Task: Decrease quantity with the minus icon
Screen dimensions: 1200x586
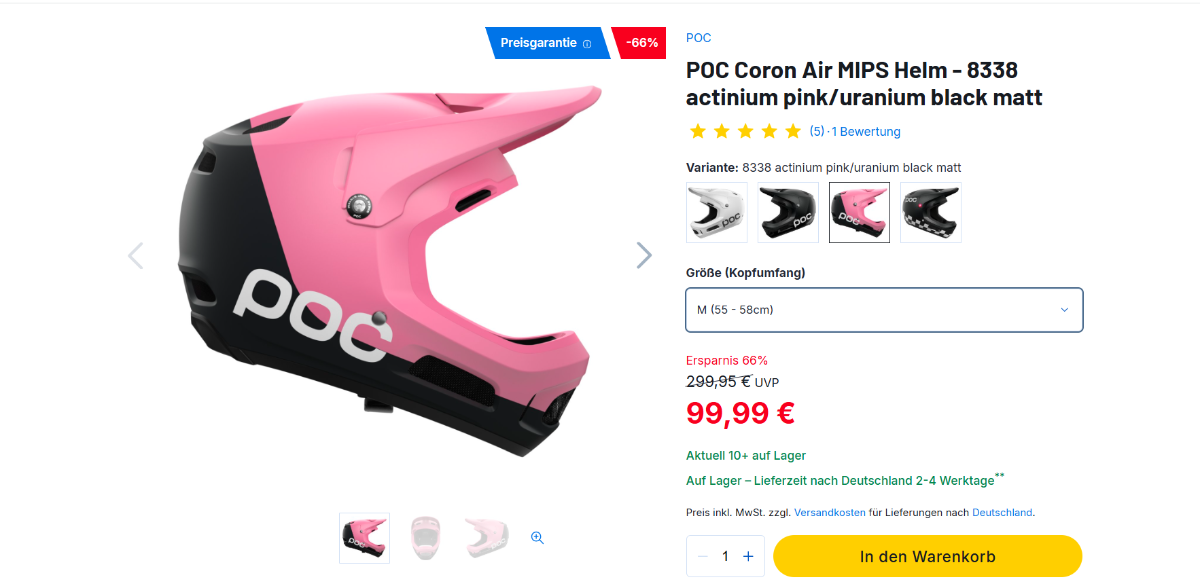Action: (702, 556)
